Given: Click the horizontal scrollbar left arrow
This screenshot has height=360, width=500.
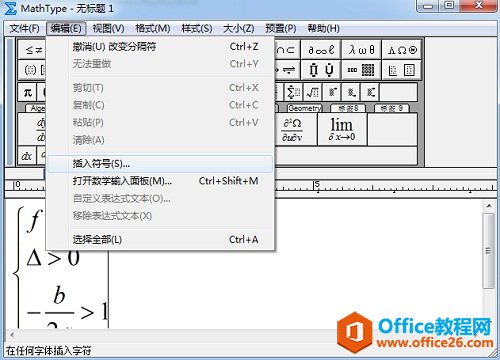Looking at the screenshot, I should pos(12,334).
